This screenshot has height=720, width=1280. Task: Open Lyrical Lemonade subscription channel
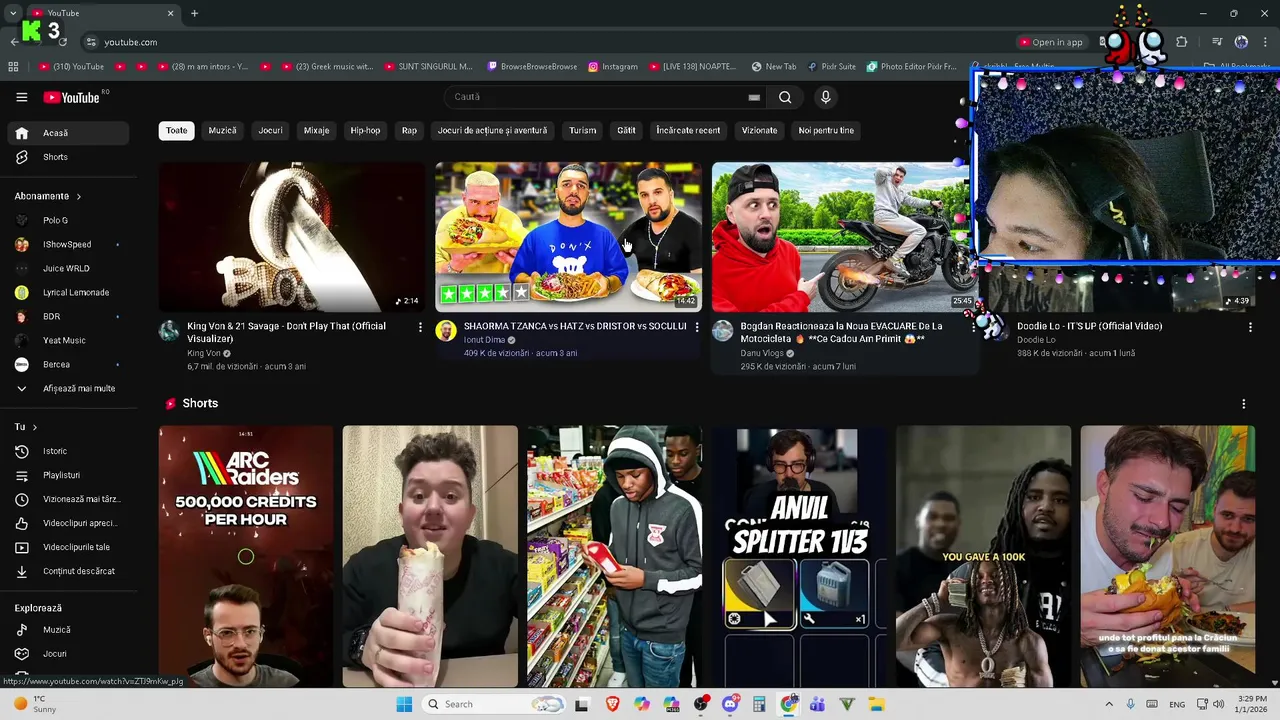tap(68, 292)
